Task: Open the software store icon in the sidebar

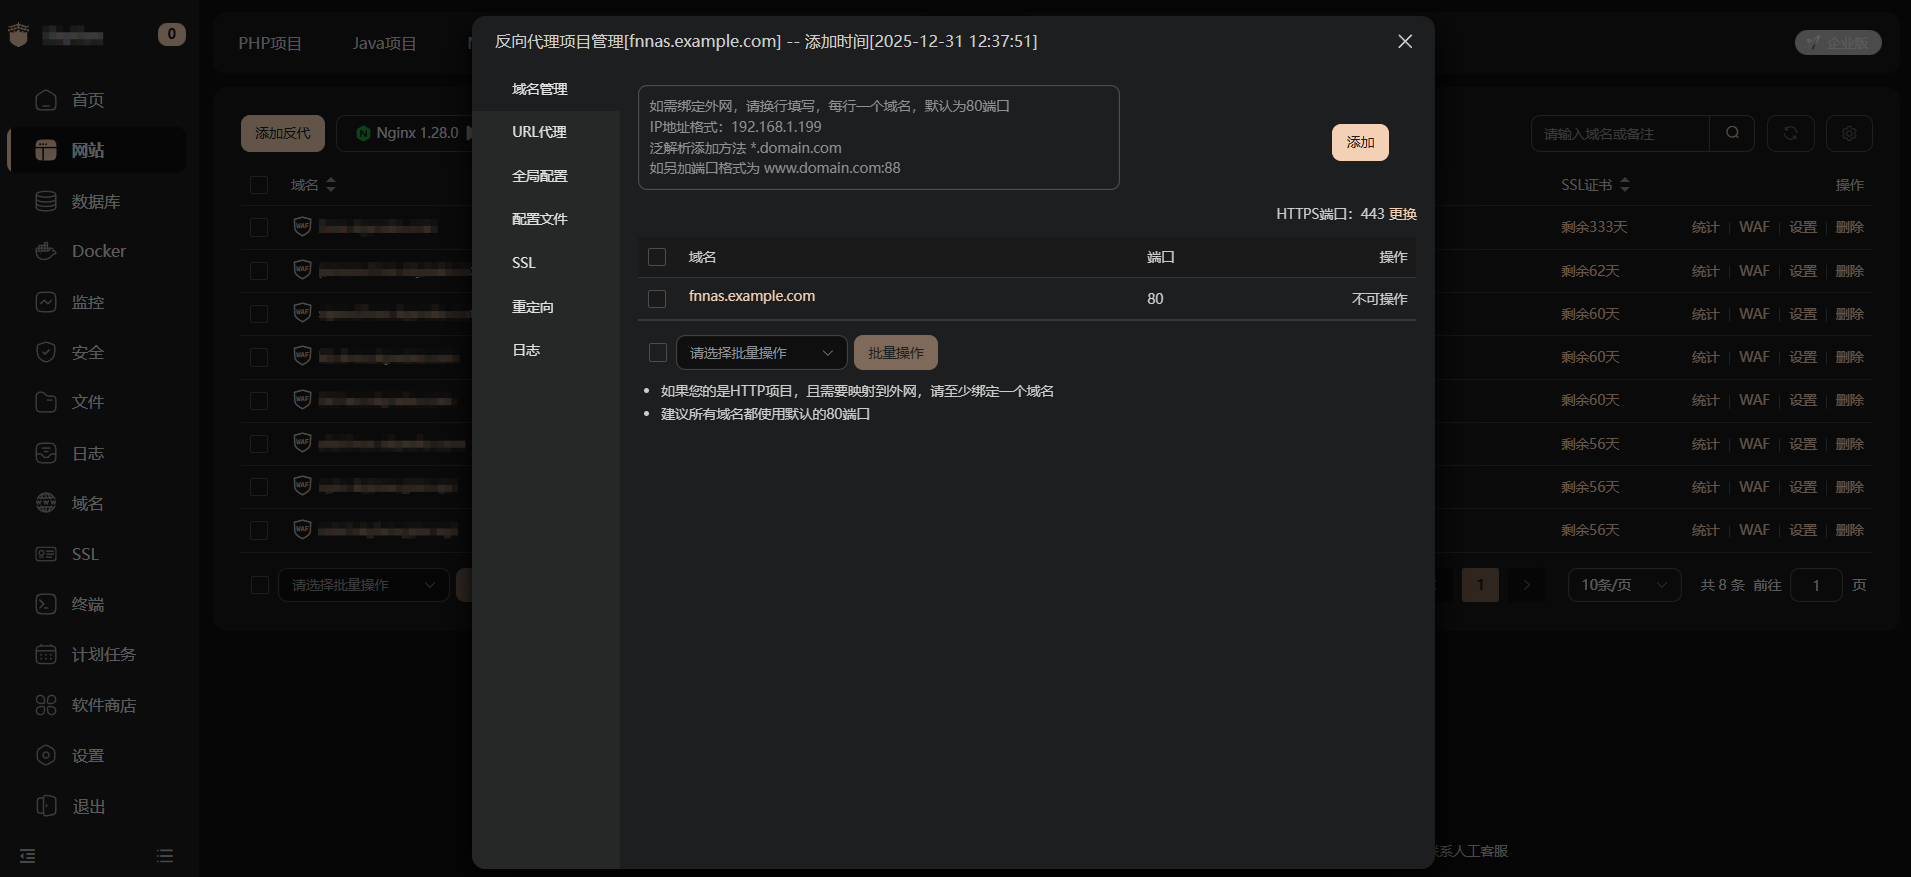Action: coord(46,705)
